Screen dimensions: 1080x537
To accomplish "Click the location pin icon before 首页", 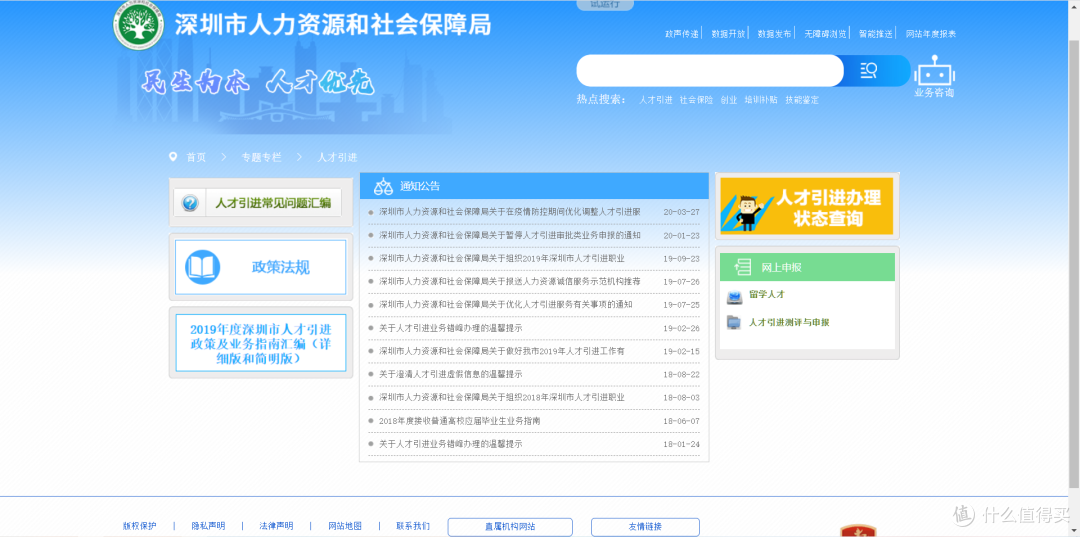I will (173, 157).
